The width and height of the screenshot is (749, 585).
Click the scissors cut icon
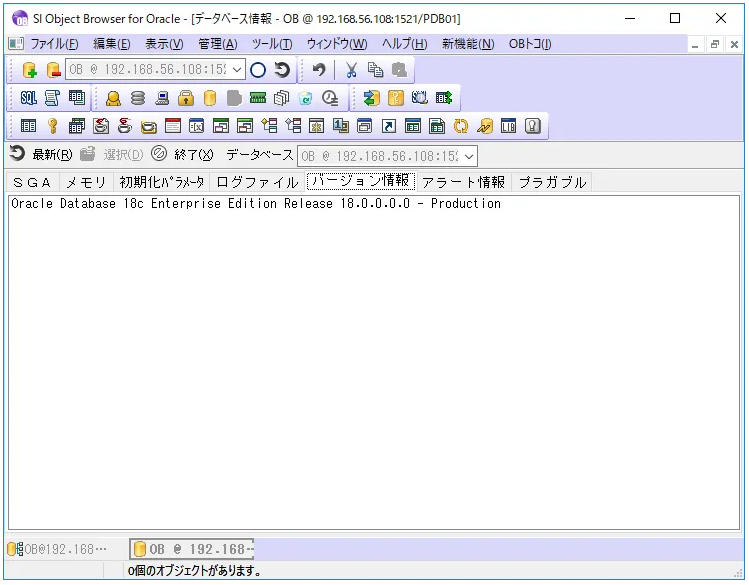[351, 70]
